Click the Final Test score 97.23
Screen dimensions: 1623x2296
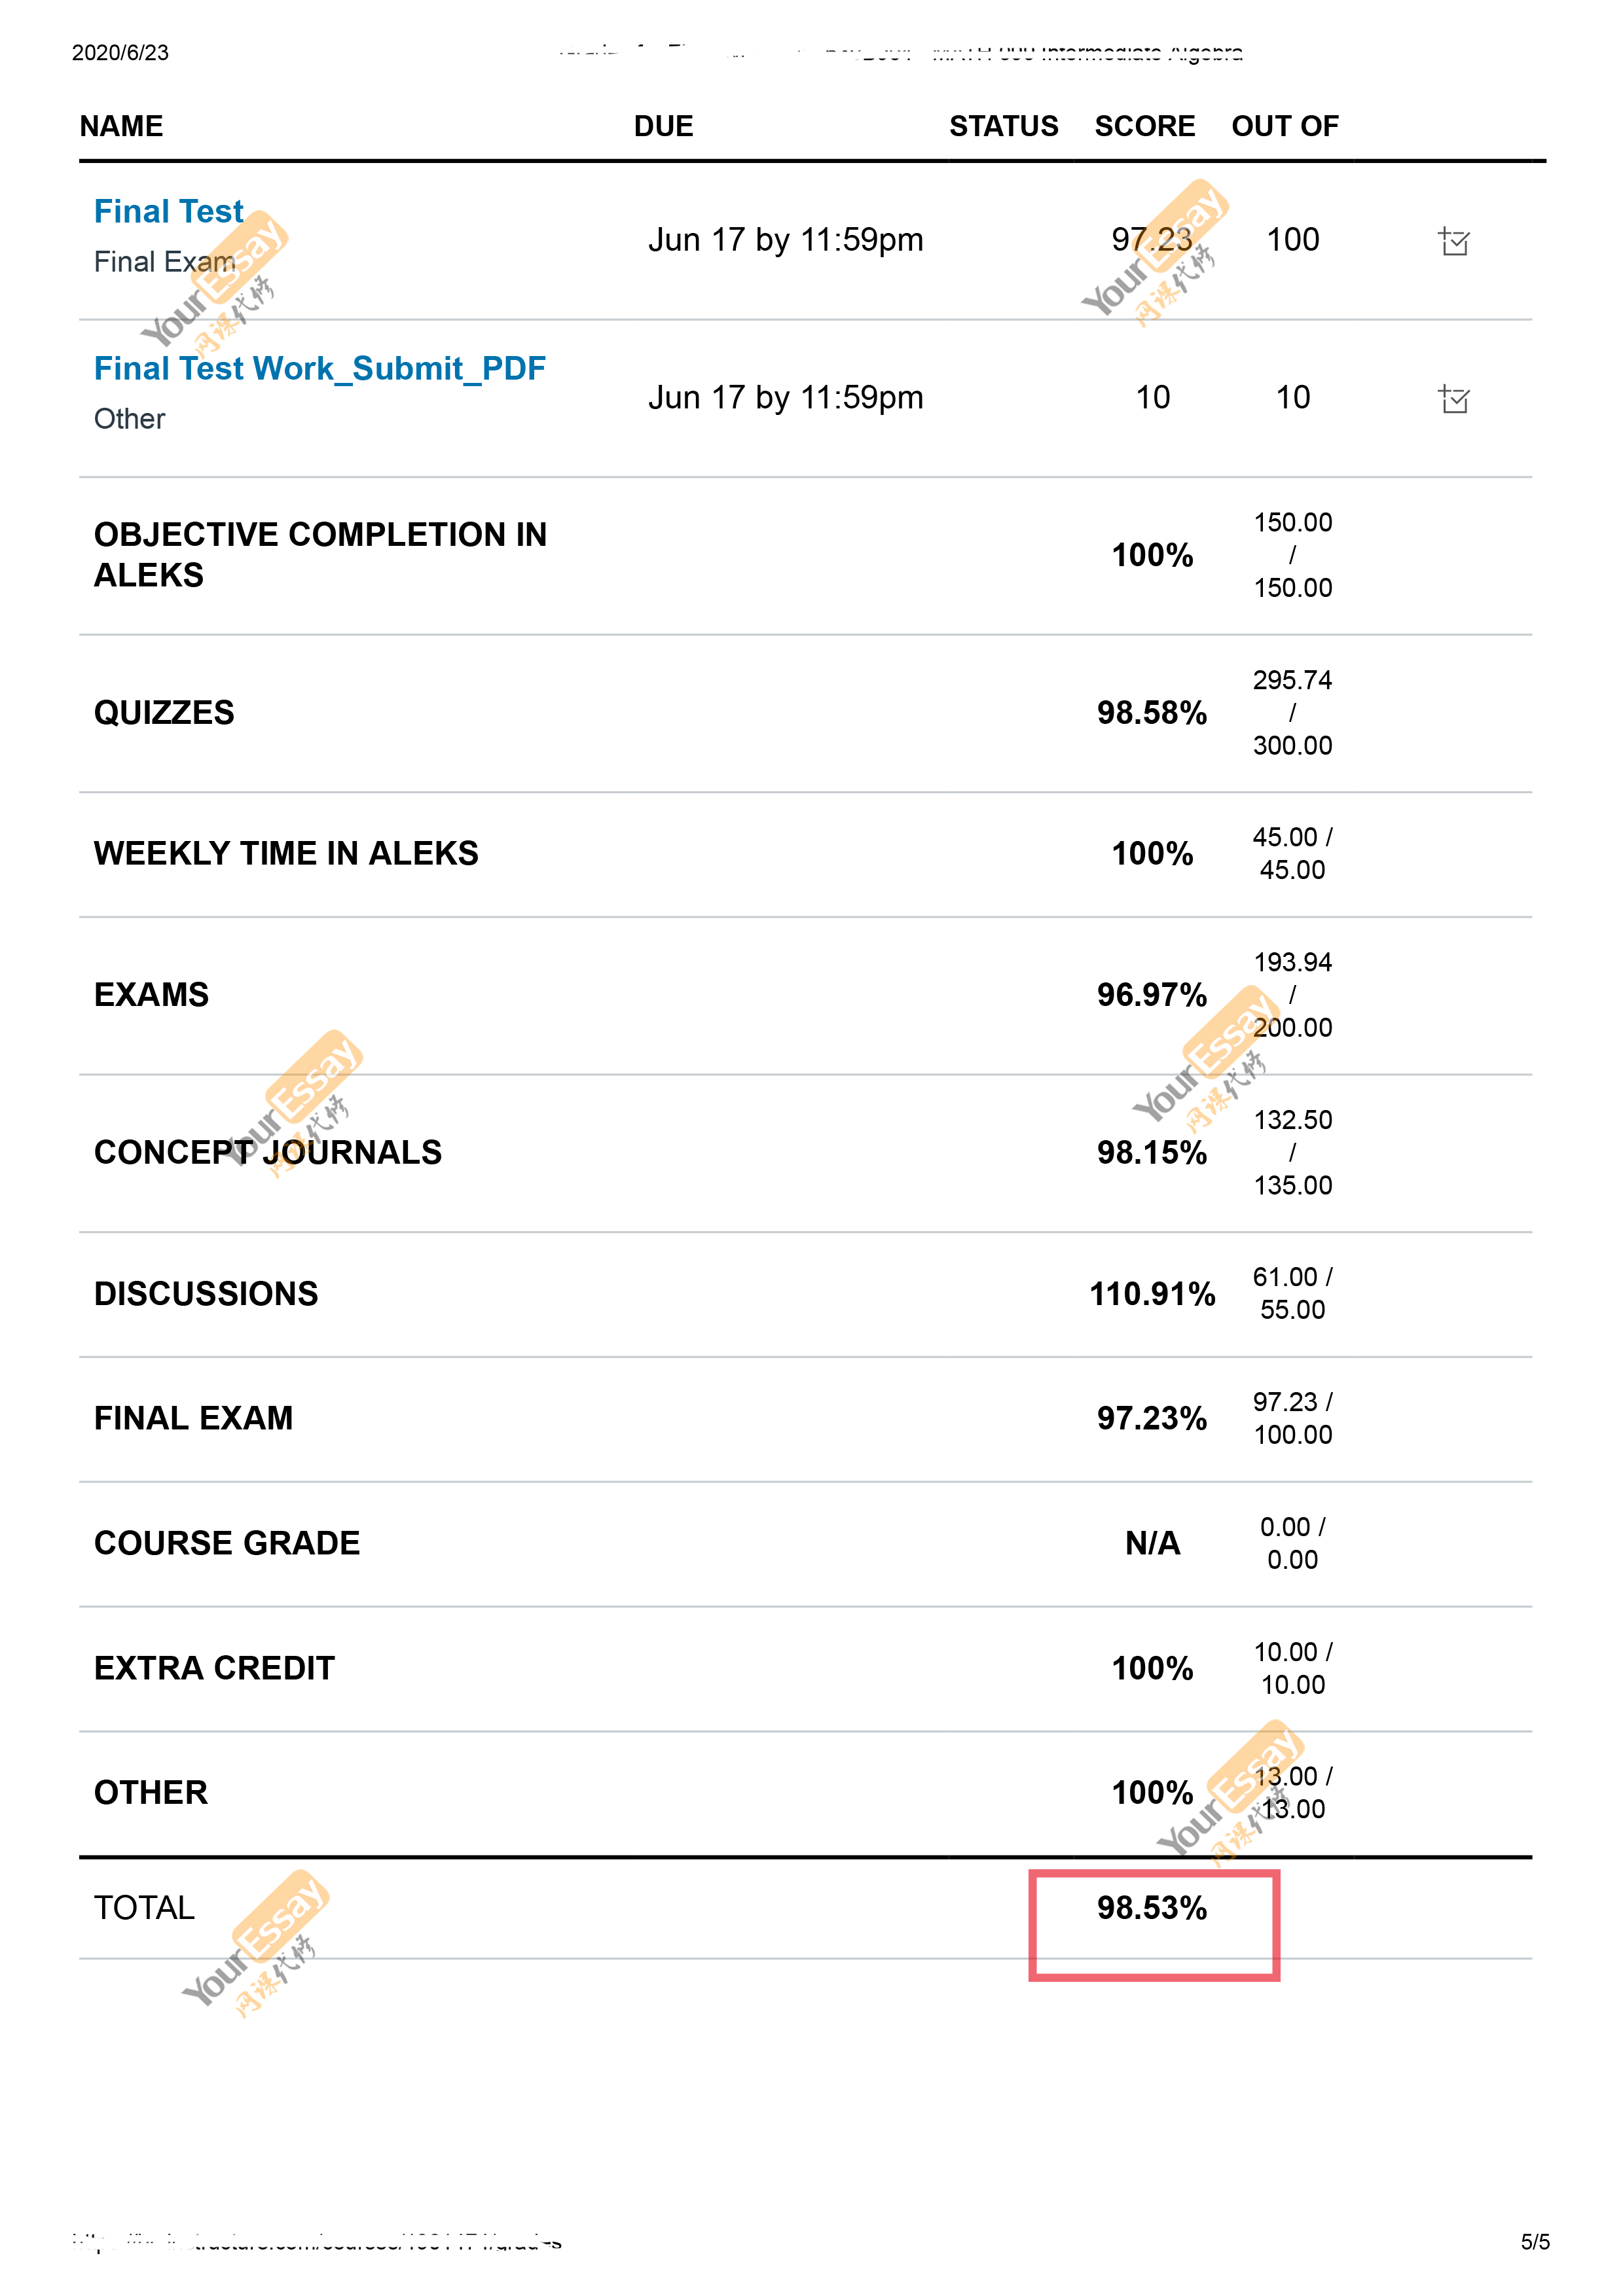point(1152,240)
